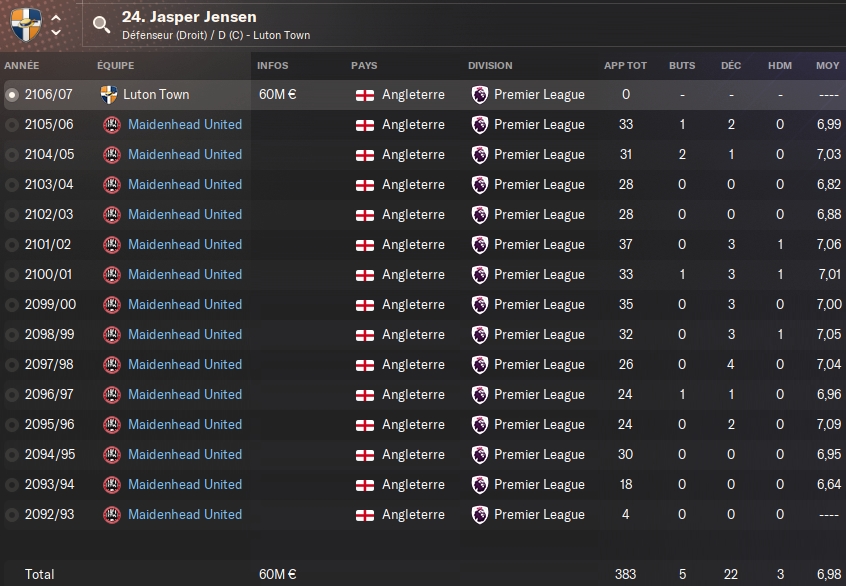Click the England flag in 2097/98 row

click(365, 365)
